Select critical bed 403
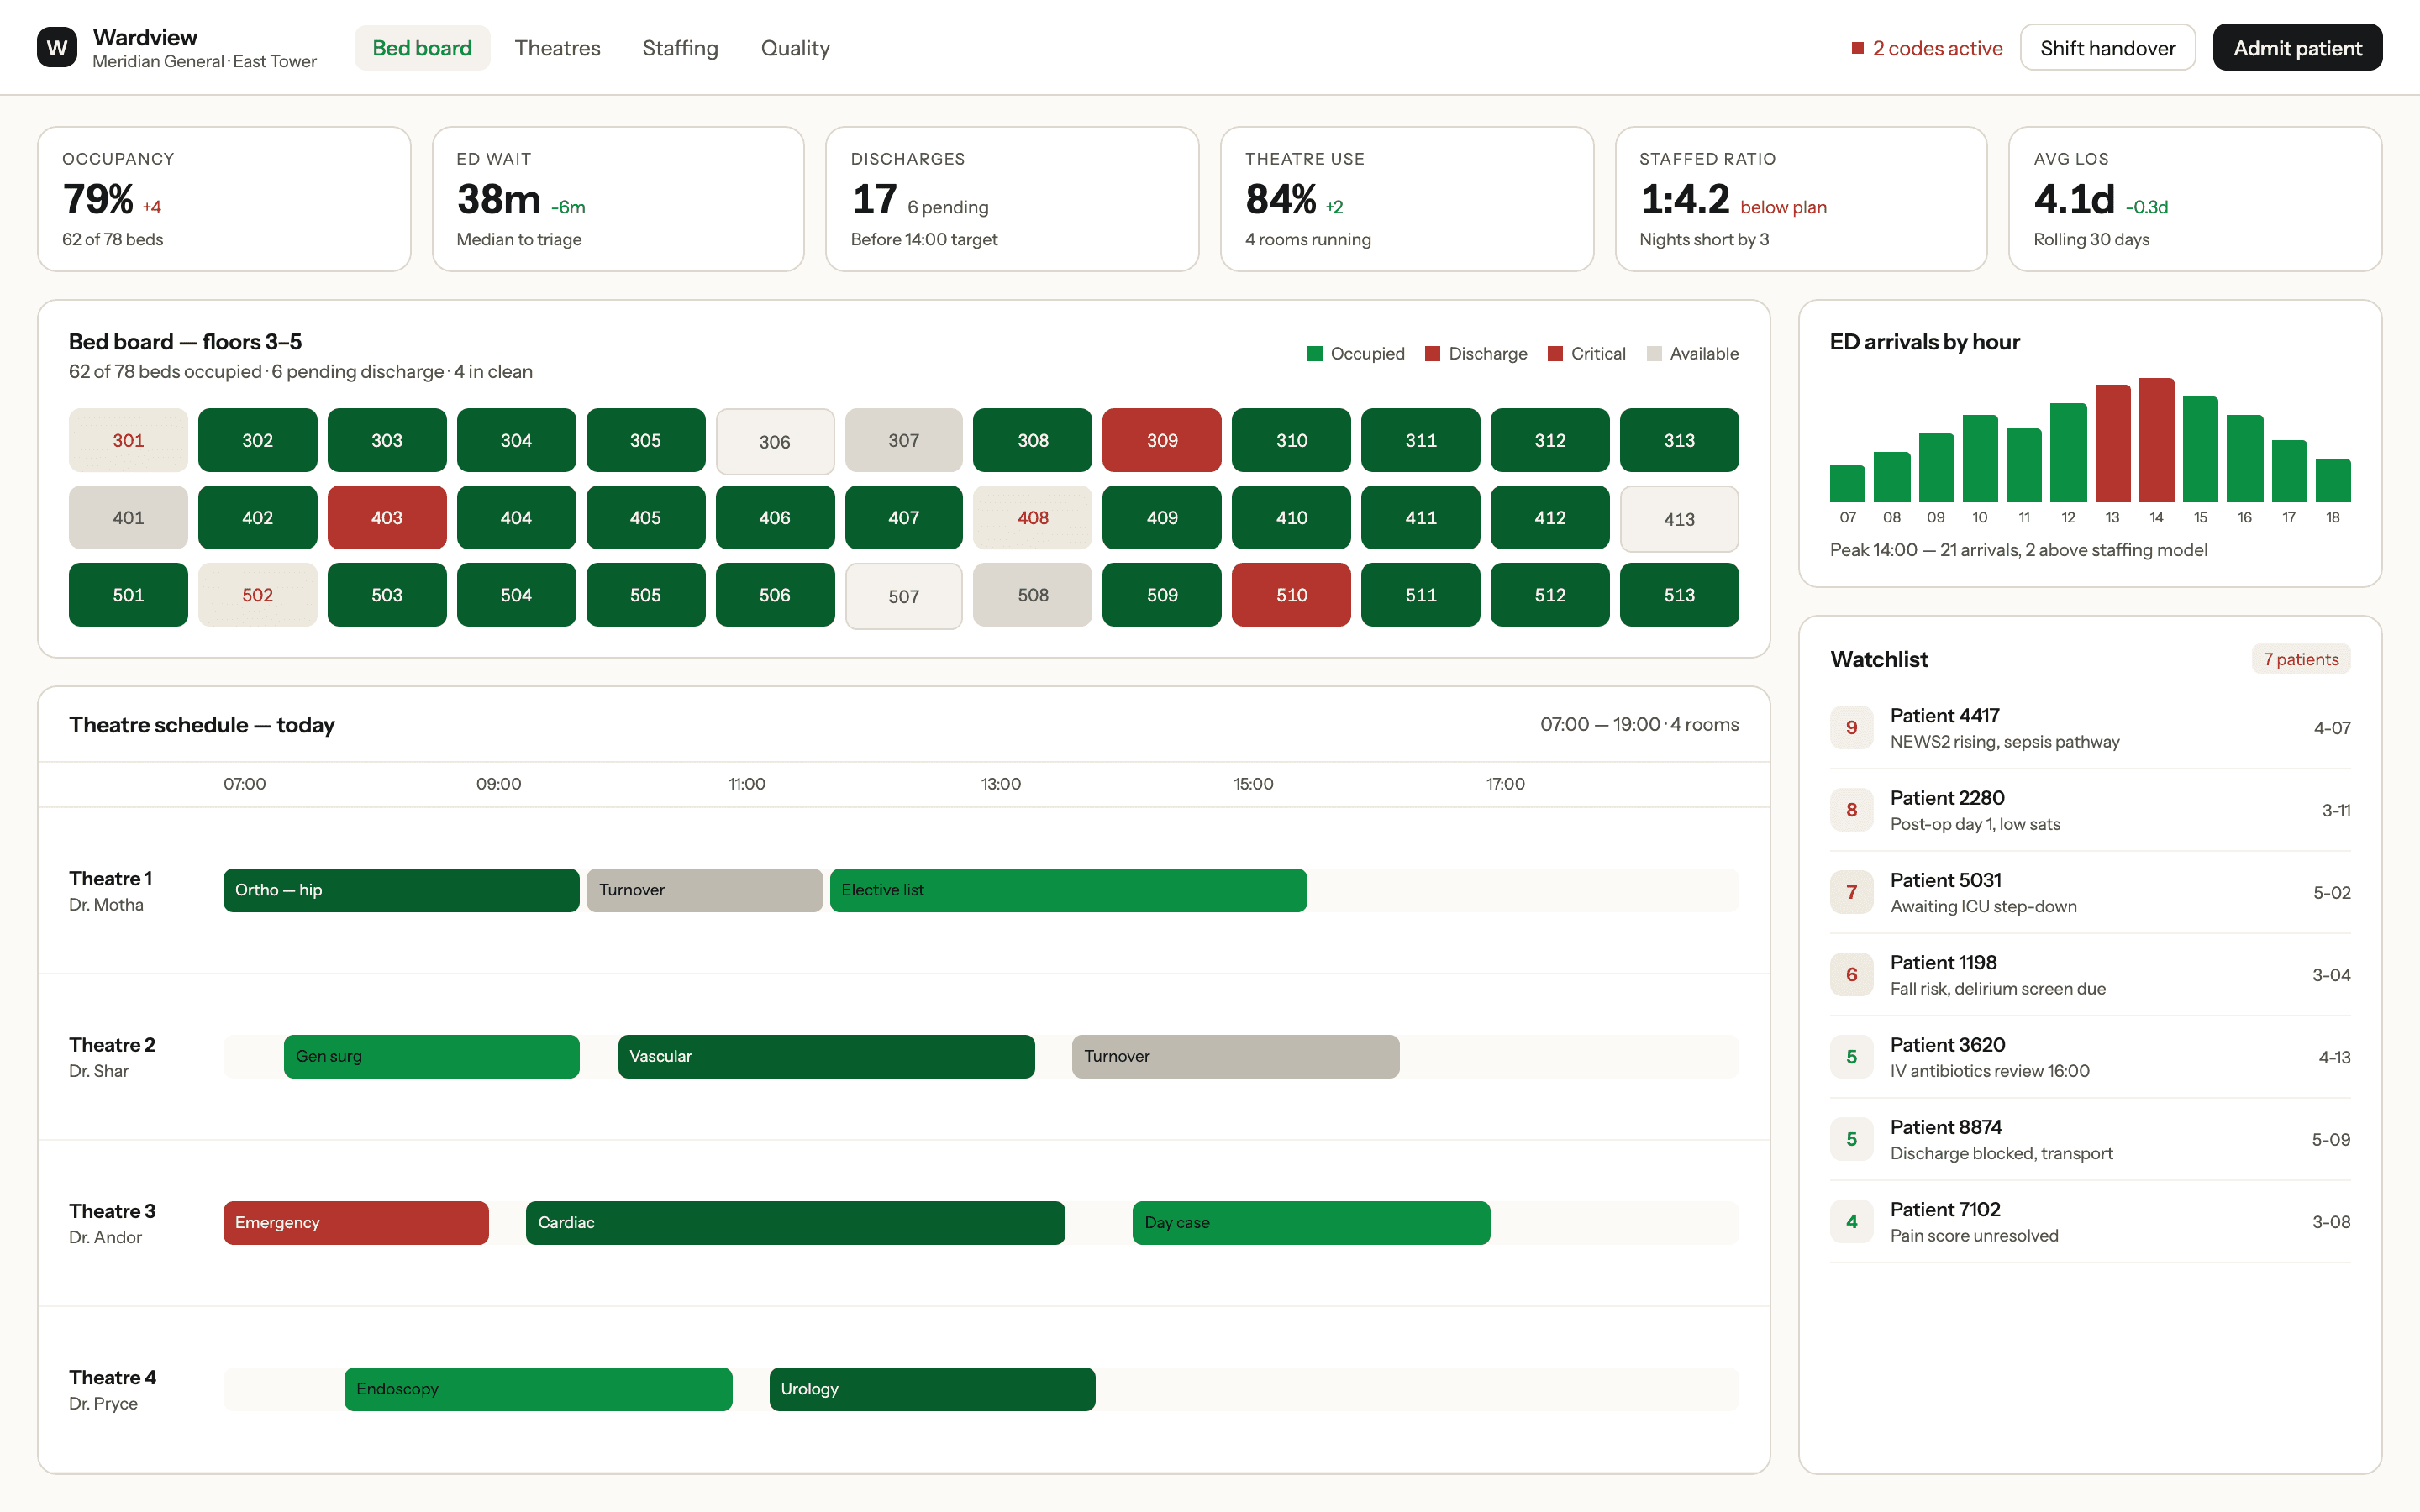This screenshot has width=2420, height=1512. coord(387,518)
